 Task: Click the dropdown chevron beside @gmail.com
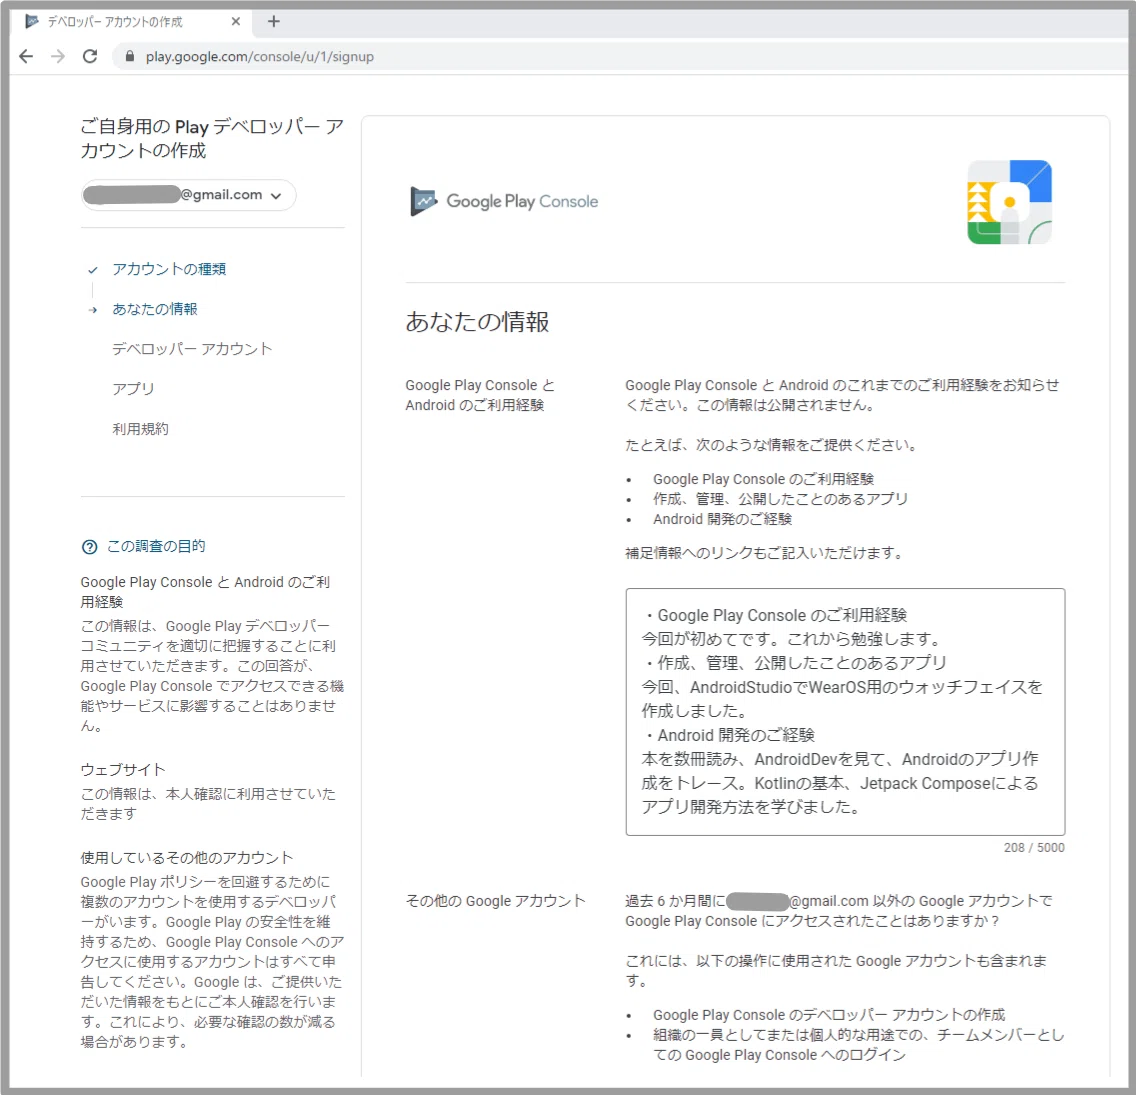pyautogui.click(x=276, y=196)
